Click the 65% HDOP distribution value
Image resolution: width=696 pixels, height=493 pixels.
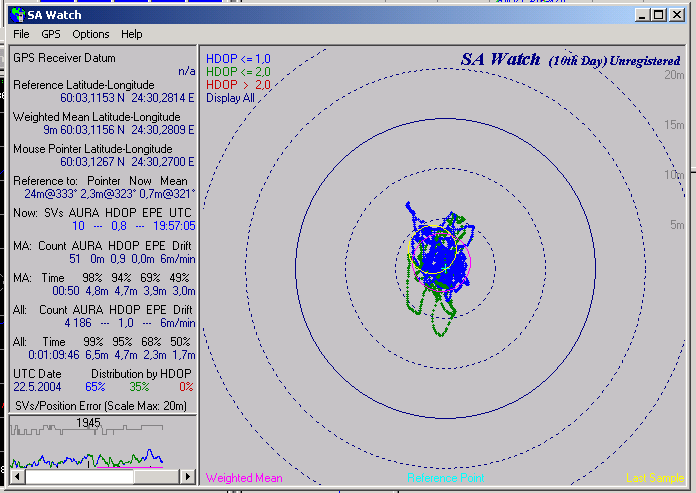tap(95, 387)
